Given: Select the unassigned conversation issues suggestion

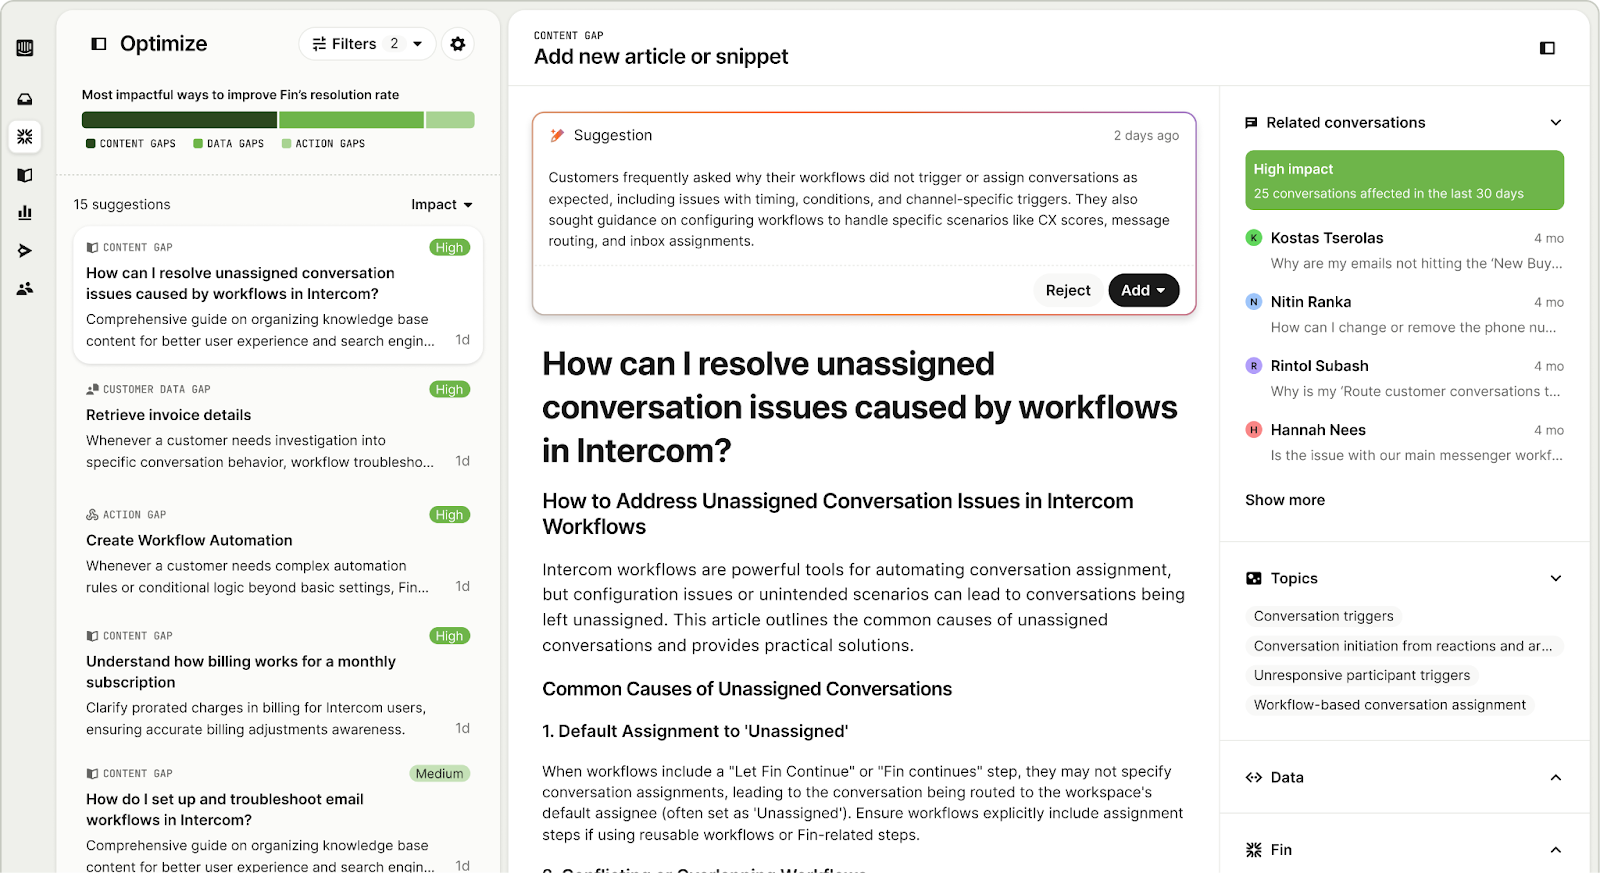Looking at the screenshot, I should pyautogui.click(x=278, y=295).
